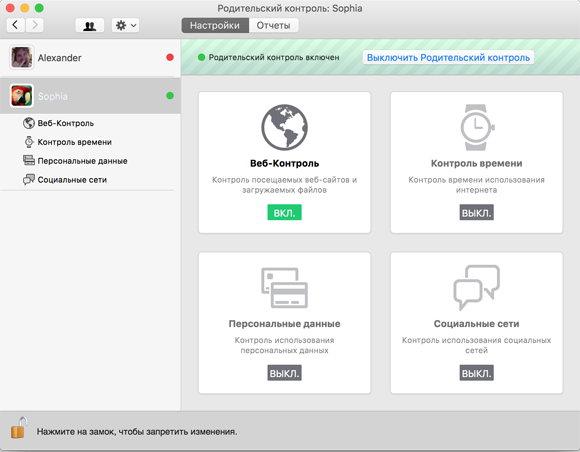Switch to the Отчеты tab
Viewport: 580px width, 452px height.
[x=273, y=26]
